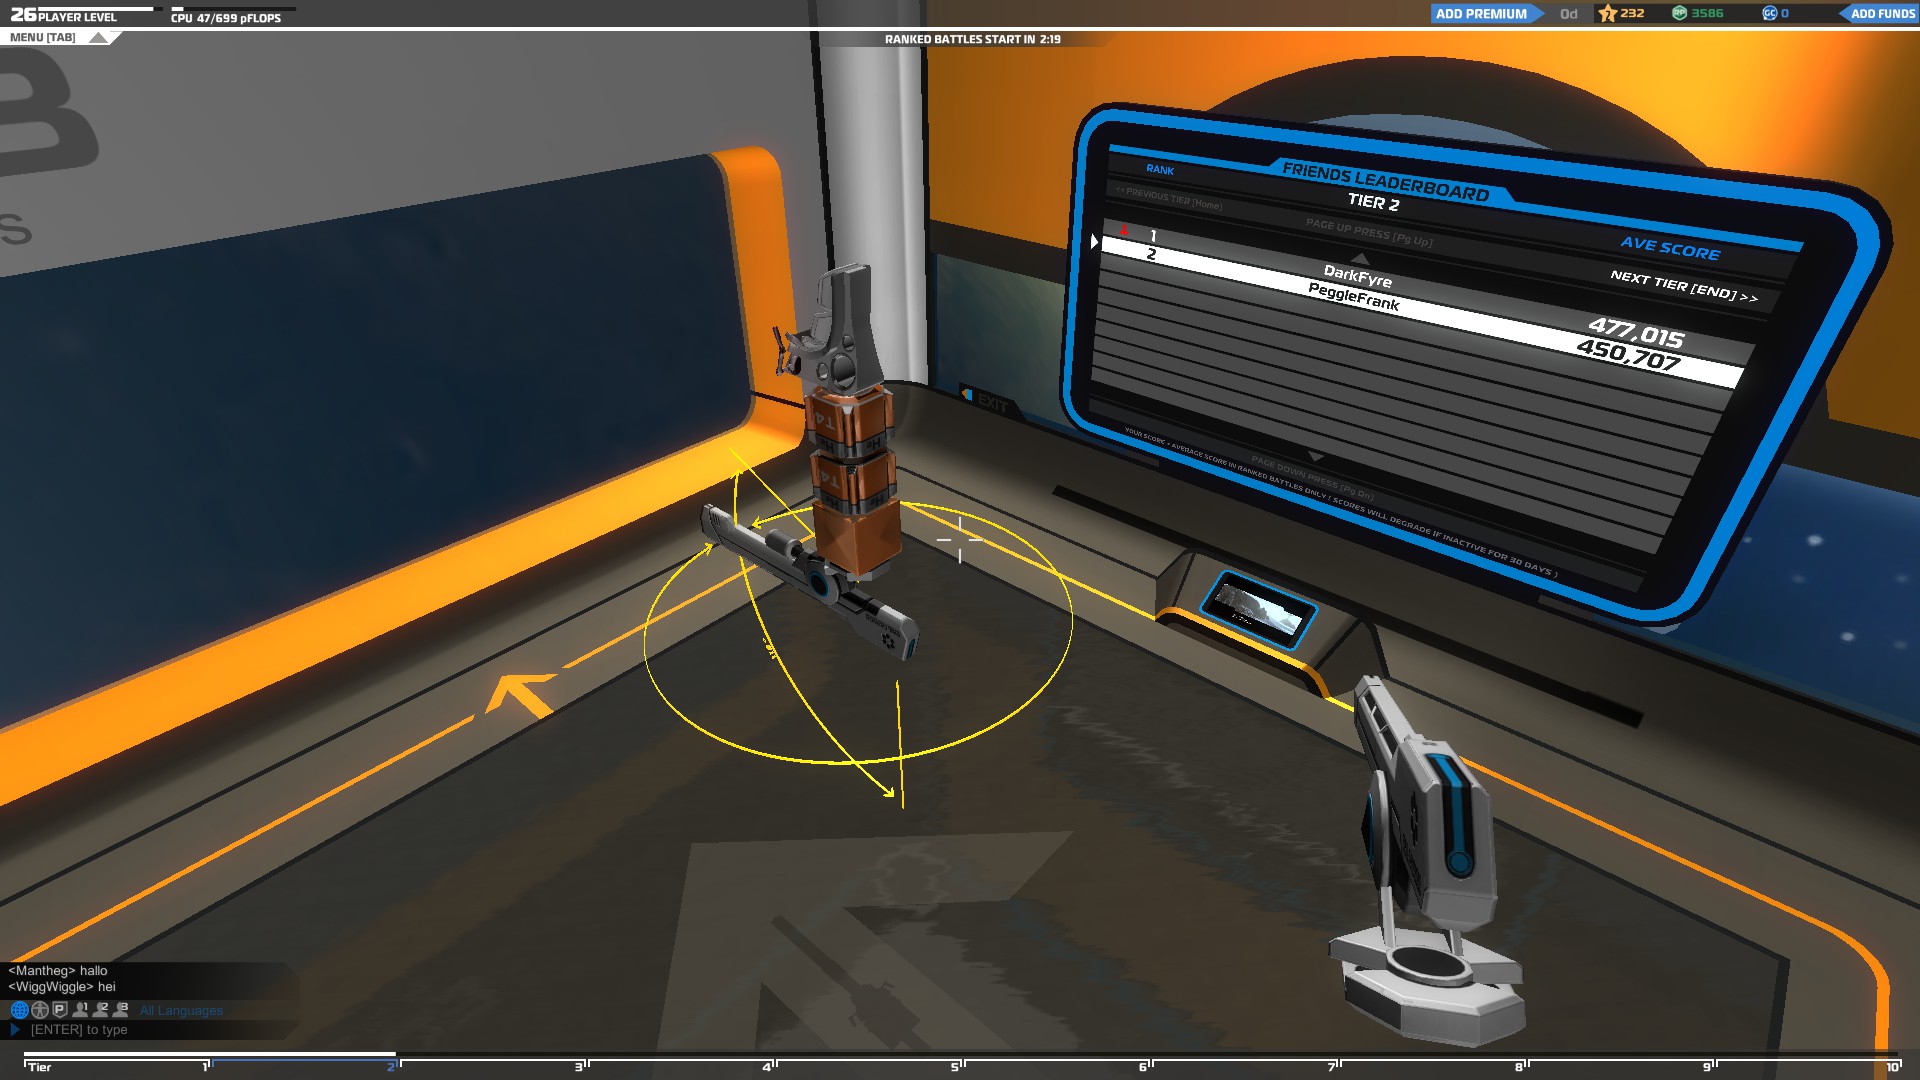The image size is (1920, 1080).
Task: Click the green RP currency icon
Action: [1680, 13]
